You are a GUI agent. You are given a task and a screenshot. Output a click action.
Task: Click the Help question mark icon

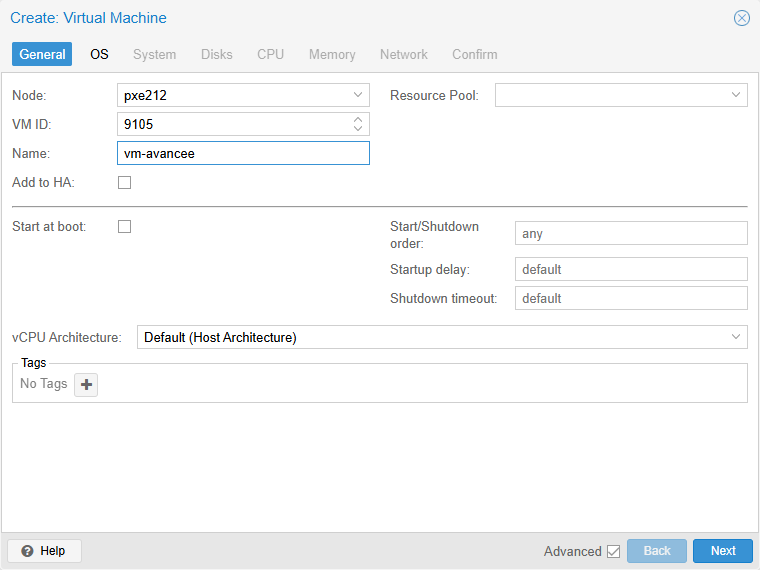pyautogui.click(x=28, y=551)
